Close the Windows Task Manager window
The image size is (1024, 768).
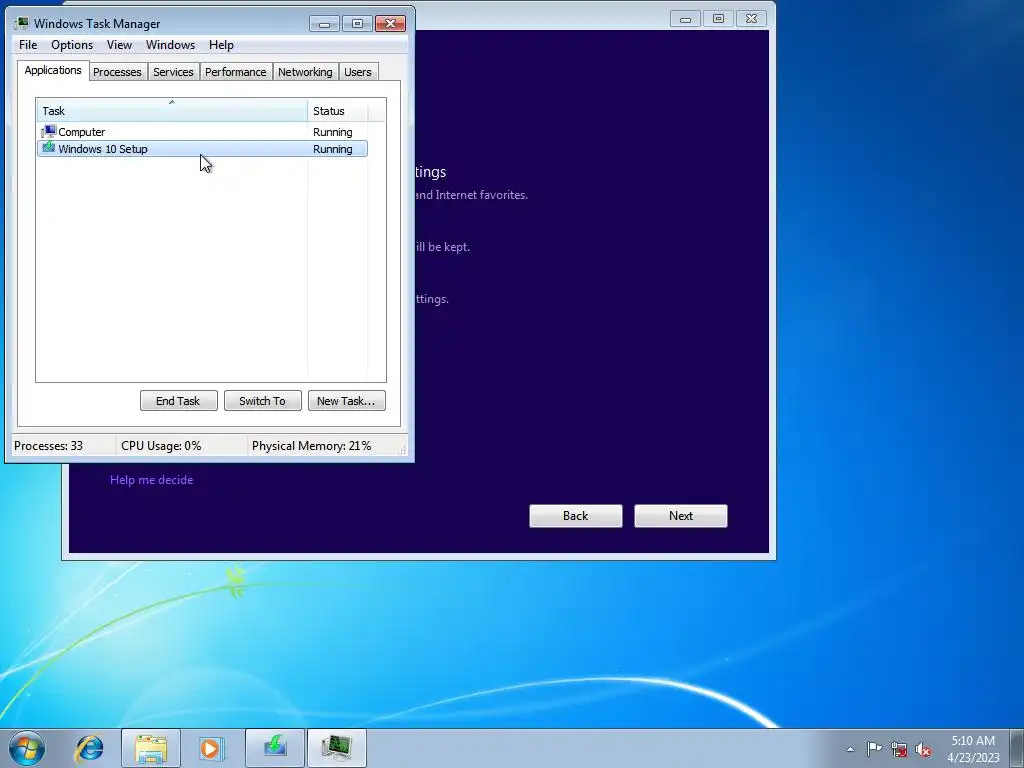pyautogui.click(x=391, y=24)
